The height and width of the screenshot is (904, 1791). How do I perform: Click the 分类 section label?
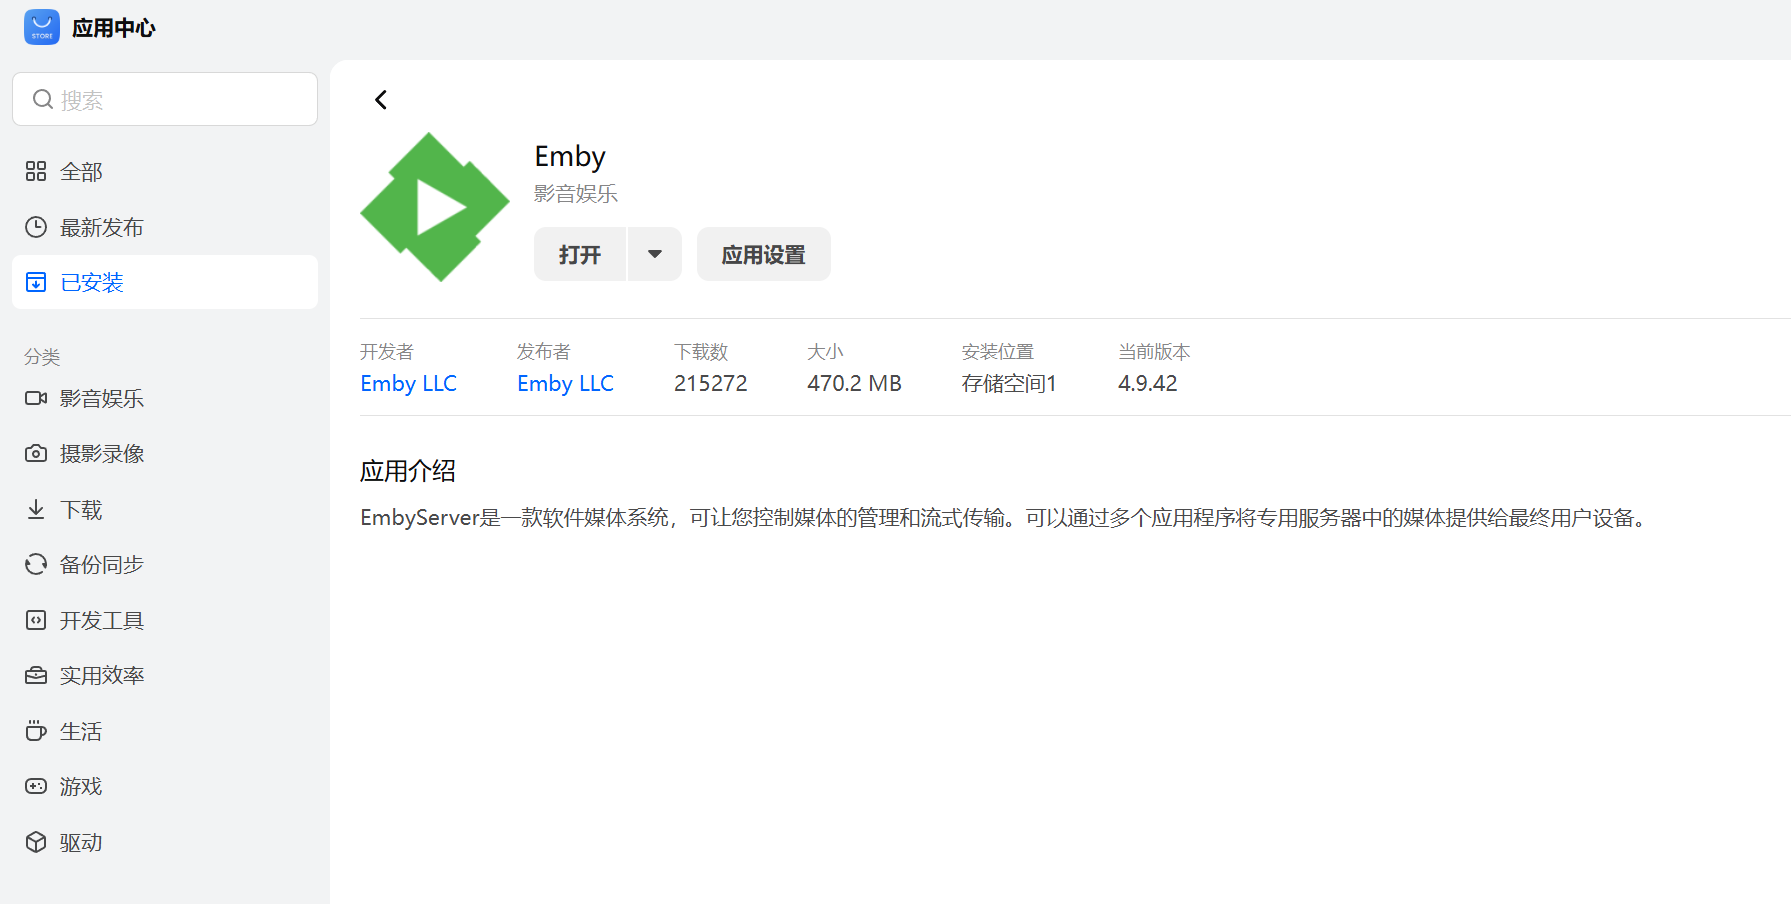coord(42,356)
